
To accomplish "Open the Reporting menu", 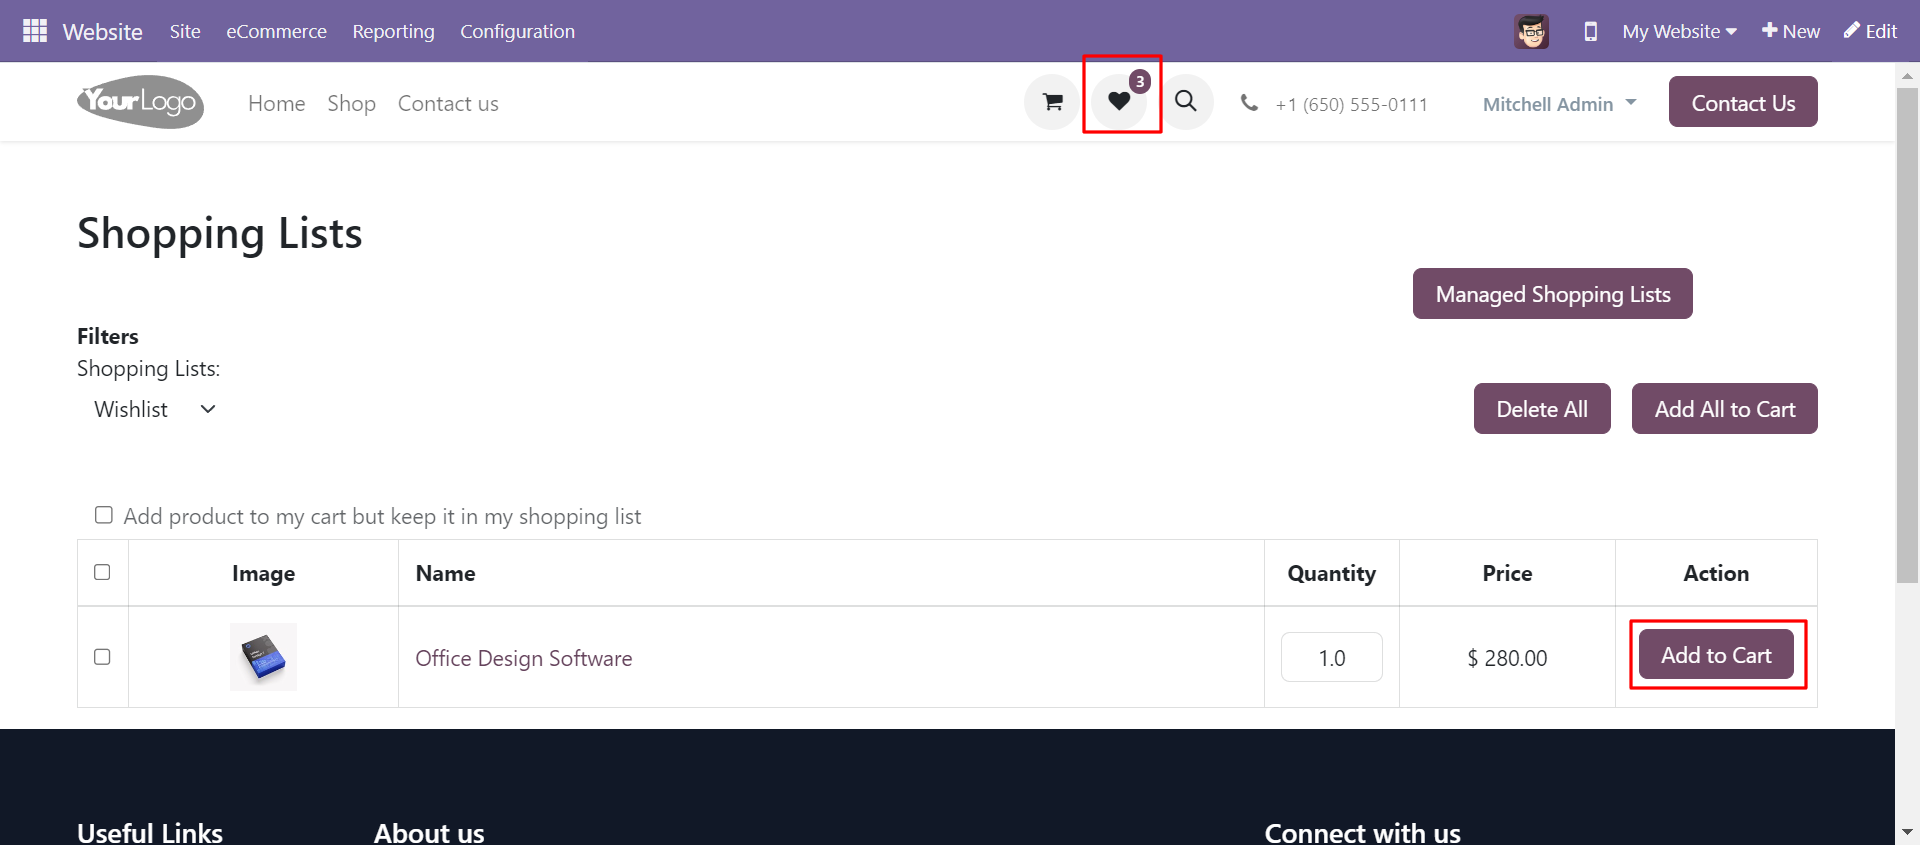I will pos(393,31).
